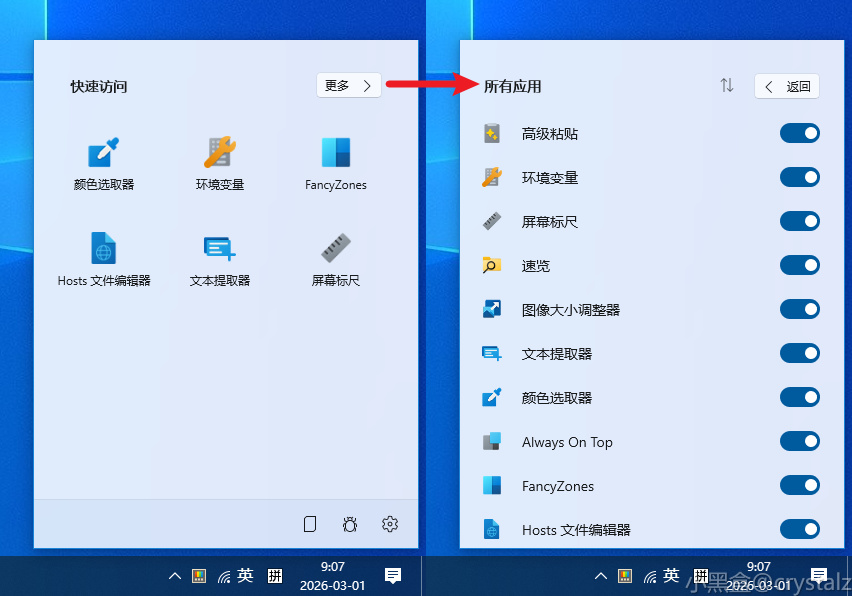Open the documentation page icon in footer
Screen dimensions: 852x596
tap(310, 524)
